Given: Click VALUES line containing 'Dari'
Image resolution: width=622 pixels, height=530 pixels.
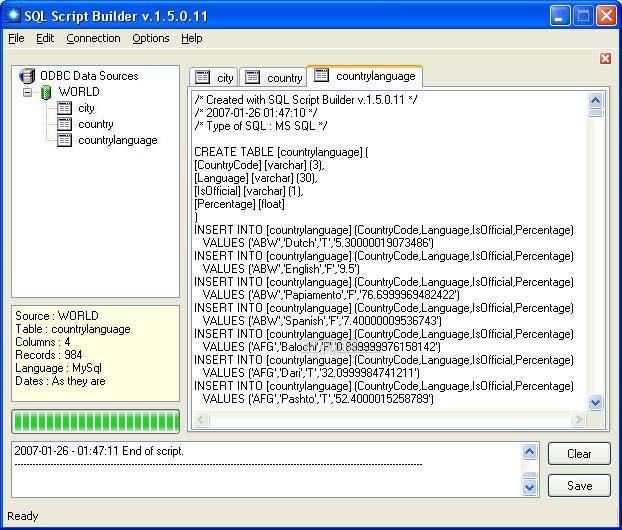Looking at the screenshot, I should coord(311,373).
